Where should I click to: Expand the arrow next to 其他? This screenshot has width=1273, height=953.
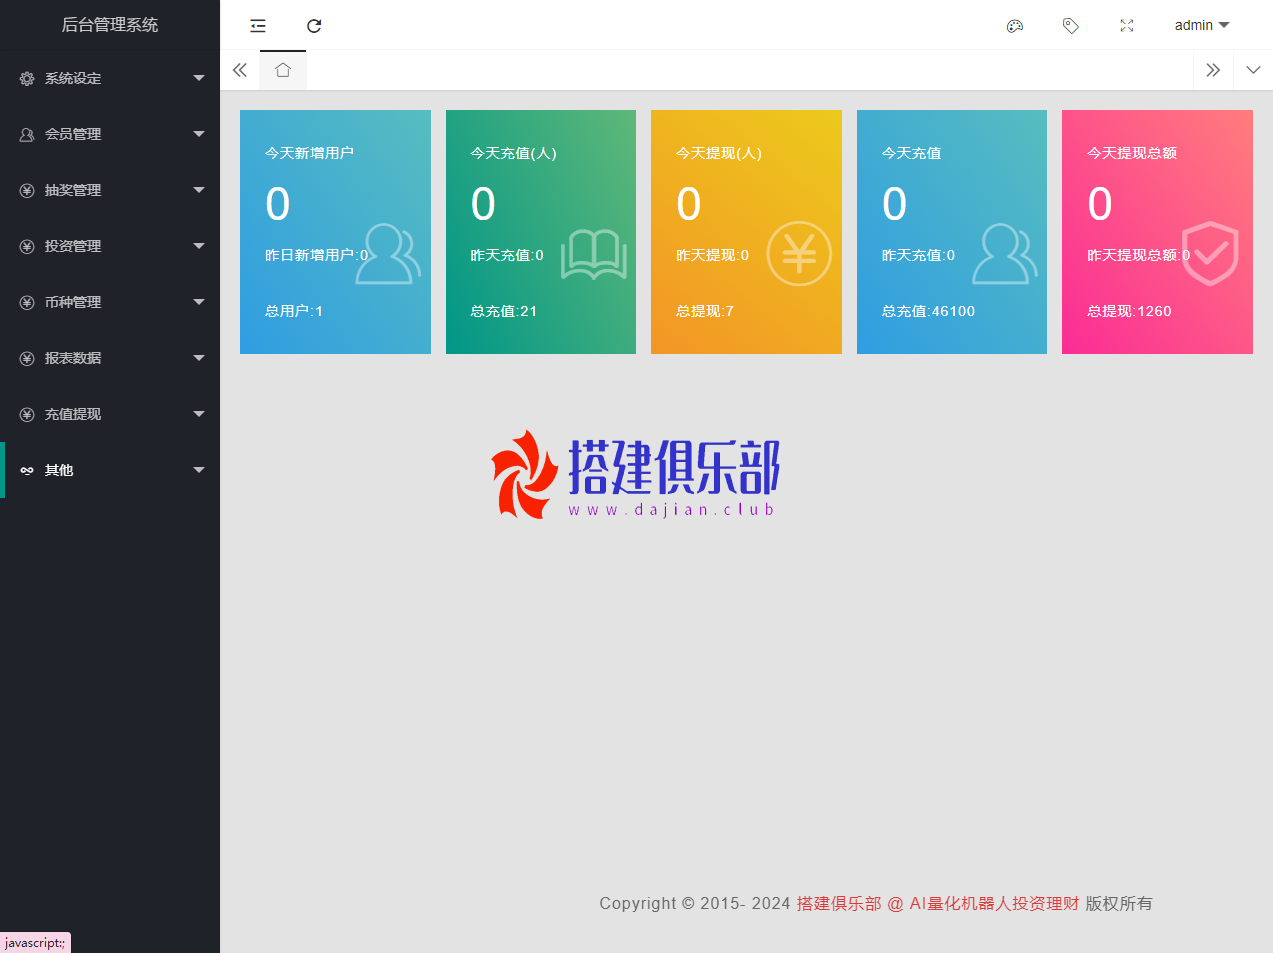199,470
